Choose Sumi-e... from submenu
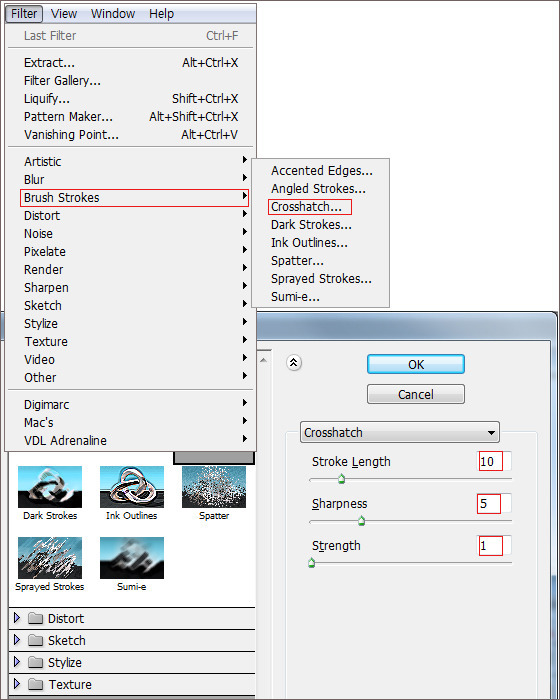Image resolution: width=560 pixels, height=700 pixels. click(321, 296)
